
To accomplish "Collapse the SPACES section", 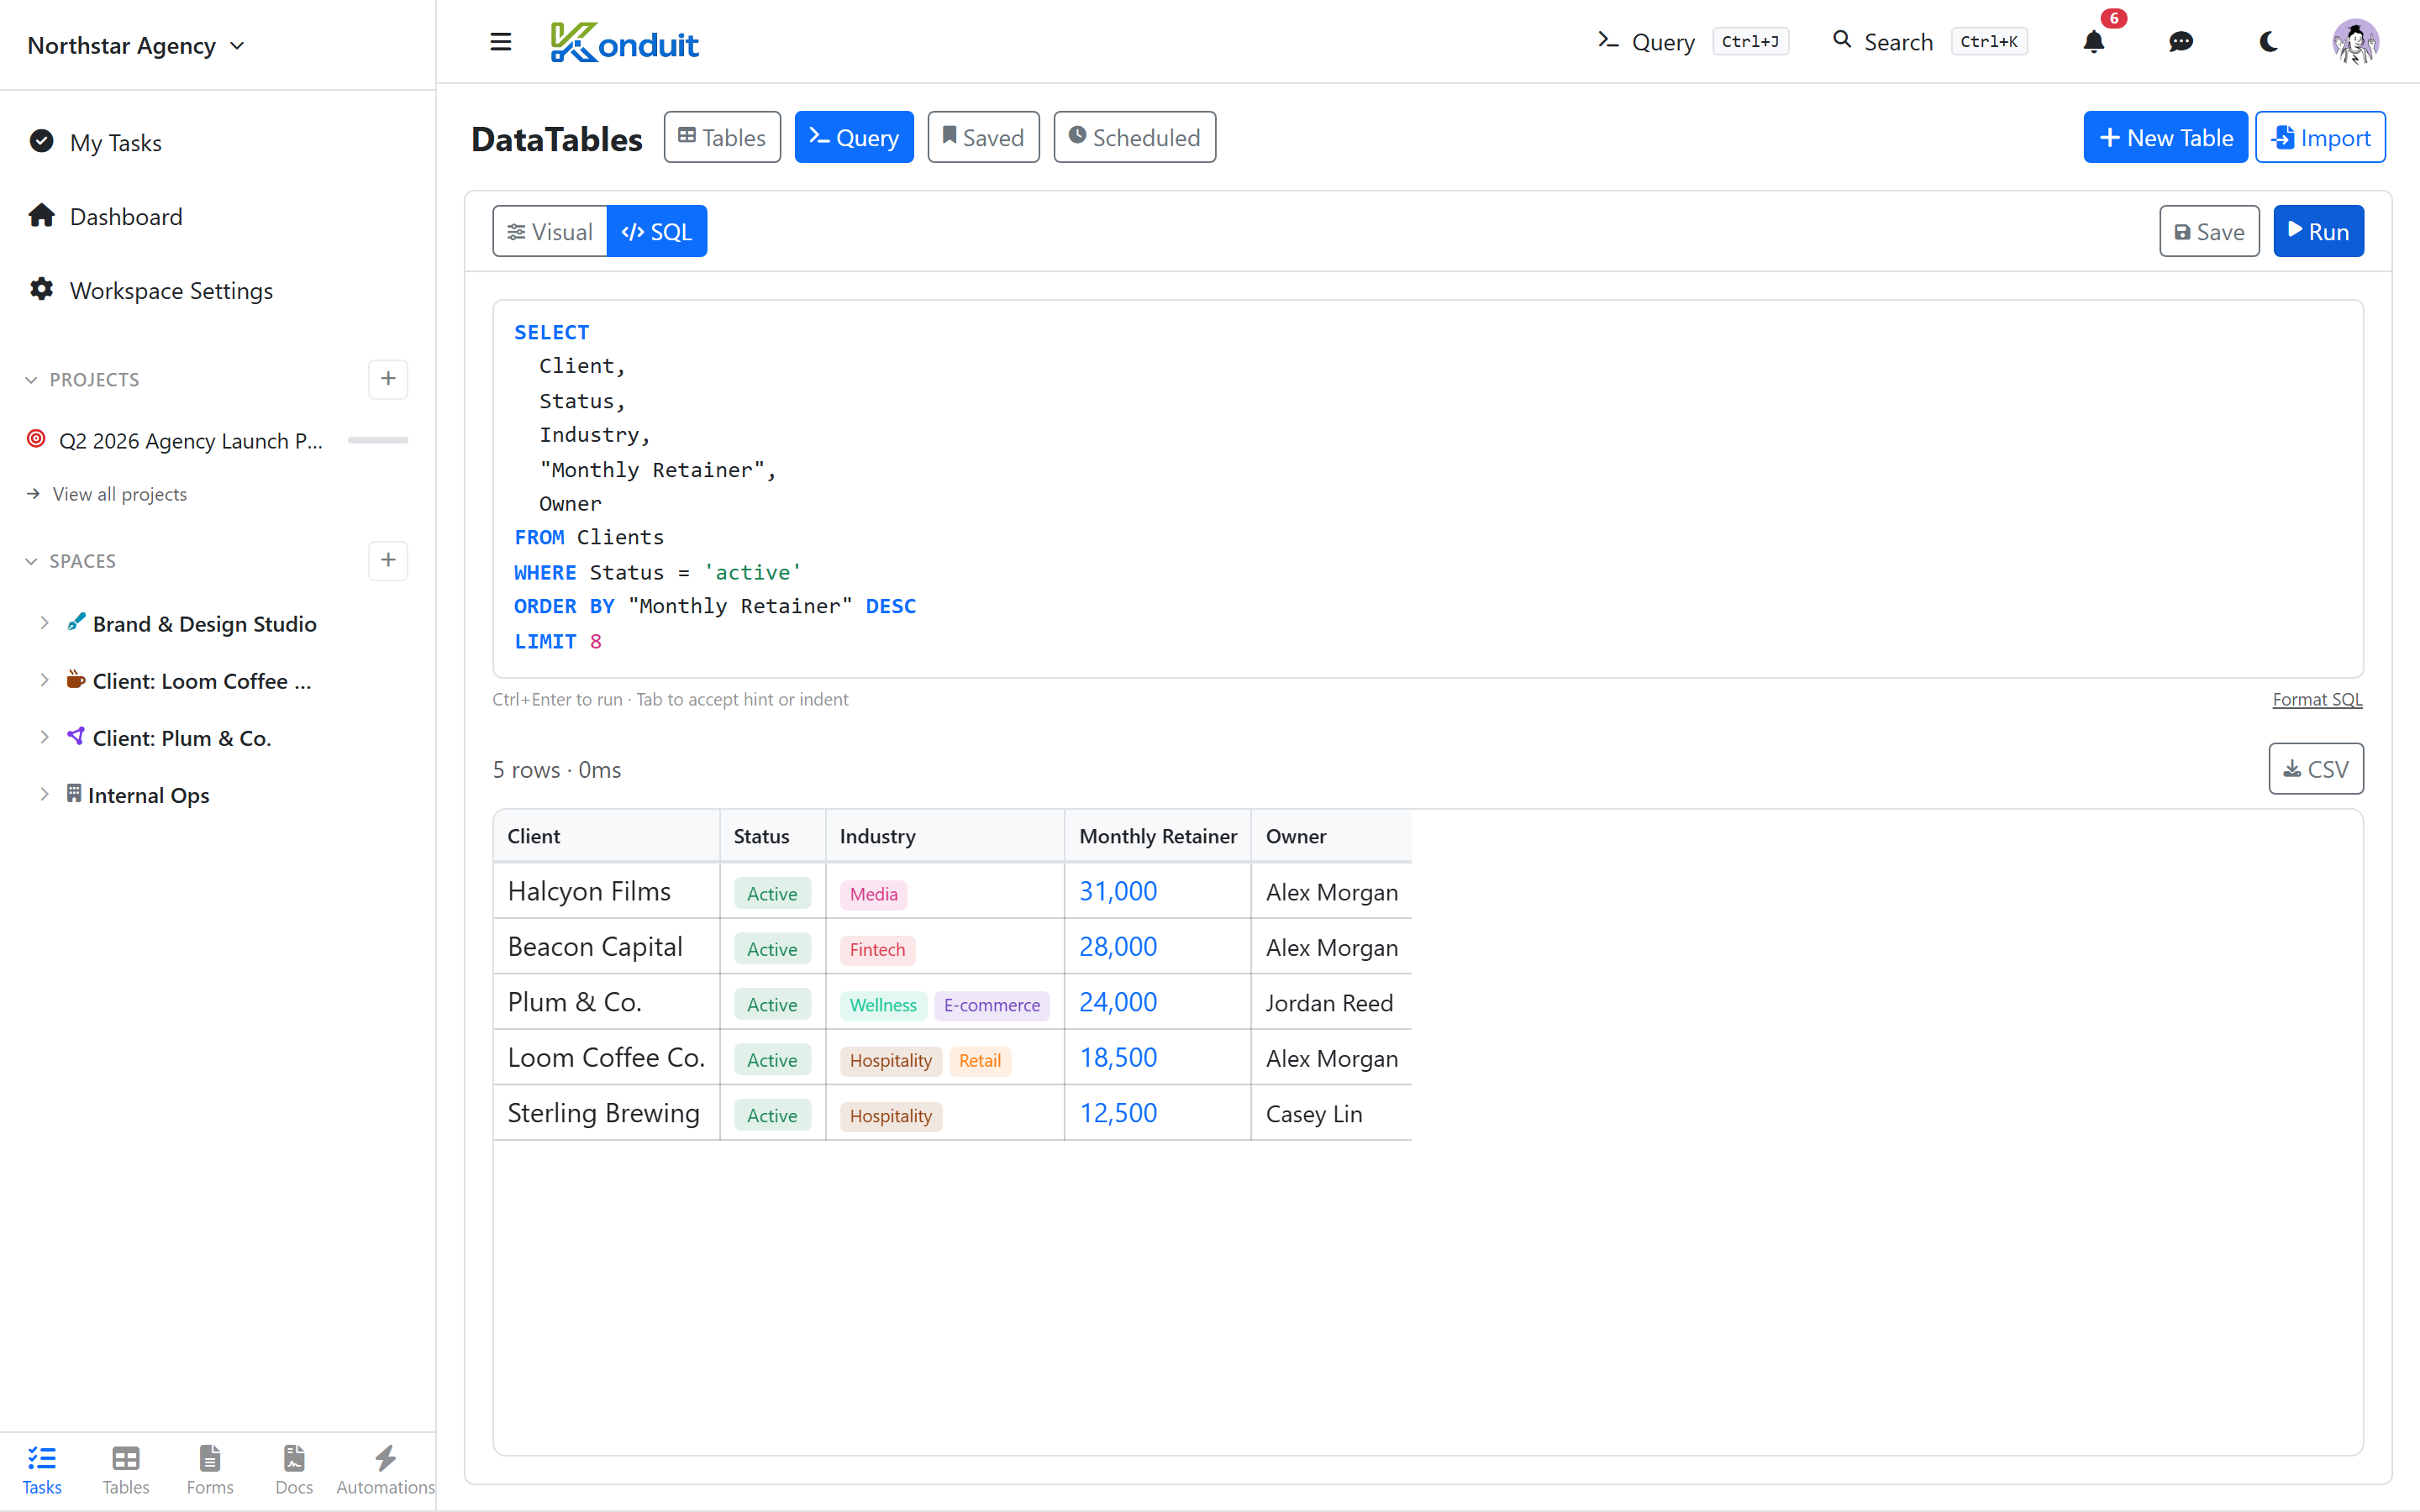I will 70,561.
